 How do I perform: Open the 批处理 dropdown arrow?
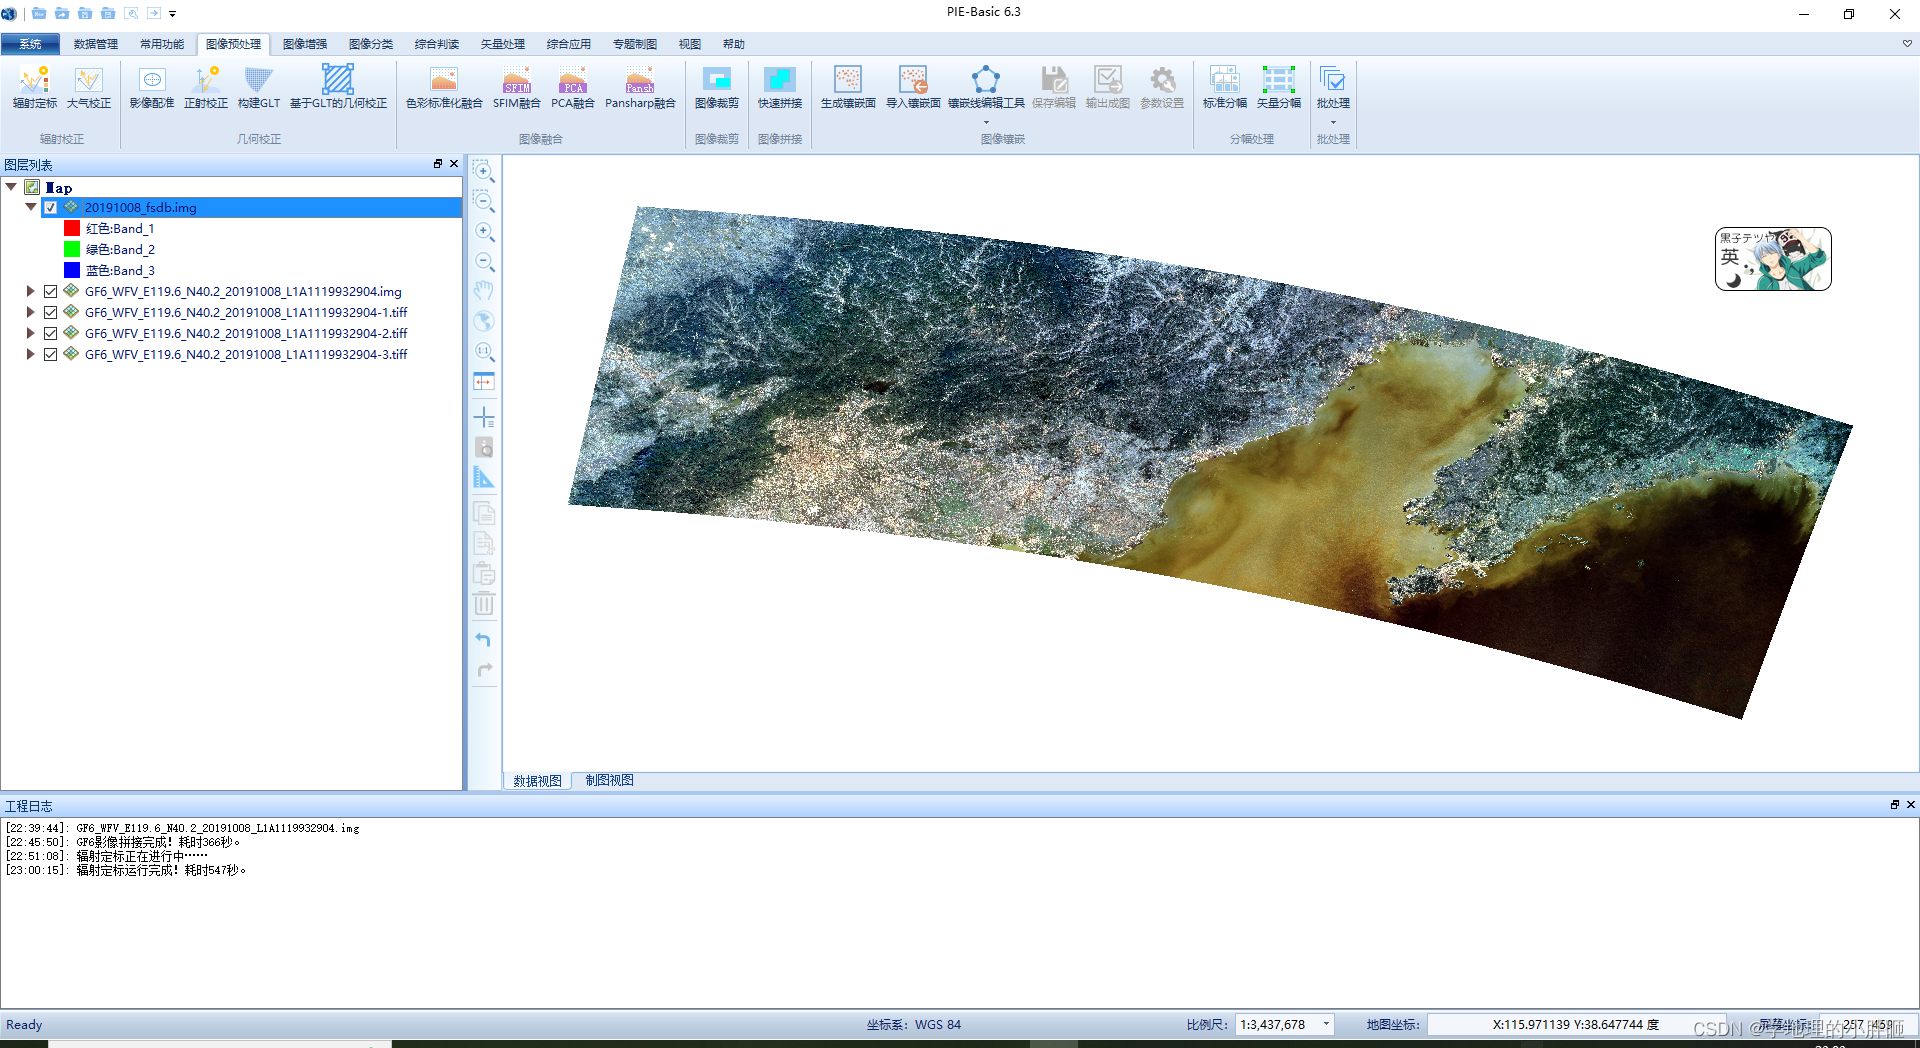pyautogui.click(x=1333, y=122)
